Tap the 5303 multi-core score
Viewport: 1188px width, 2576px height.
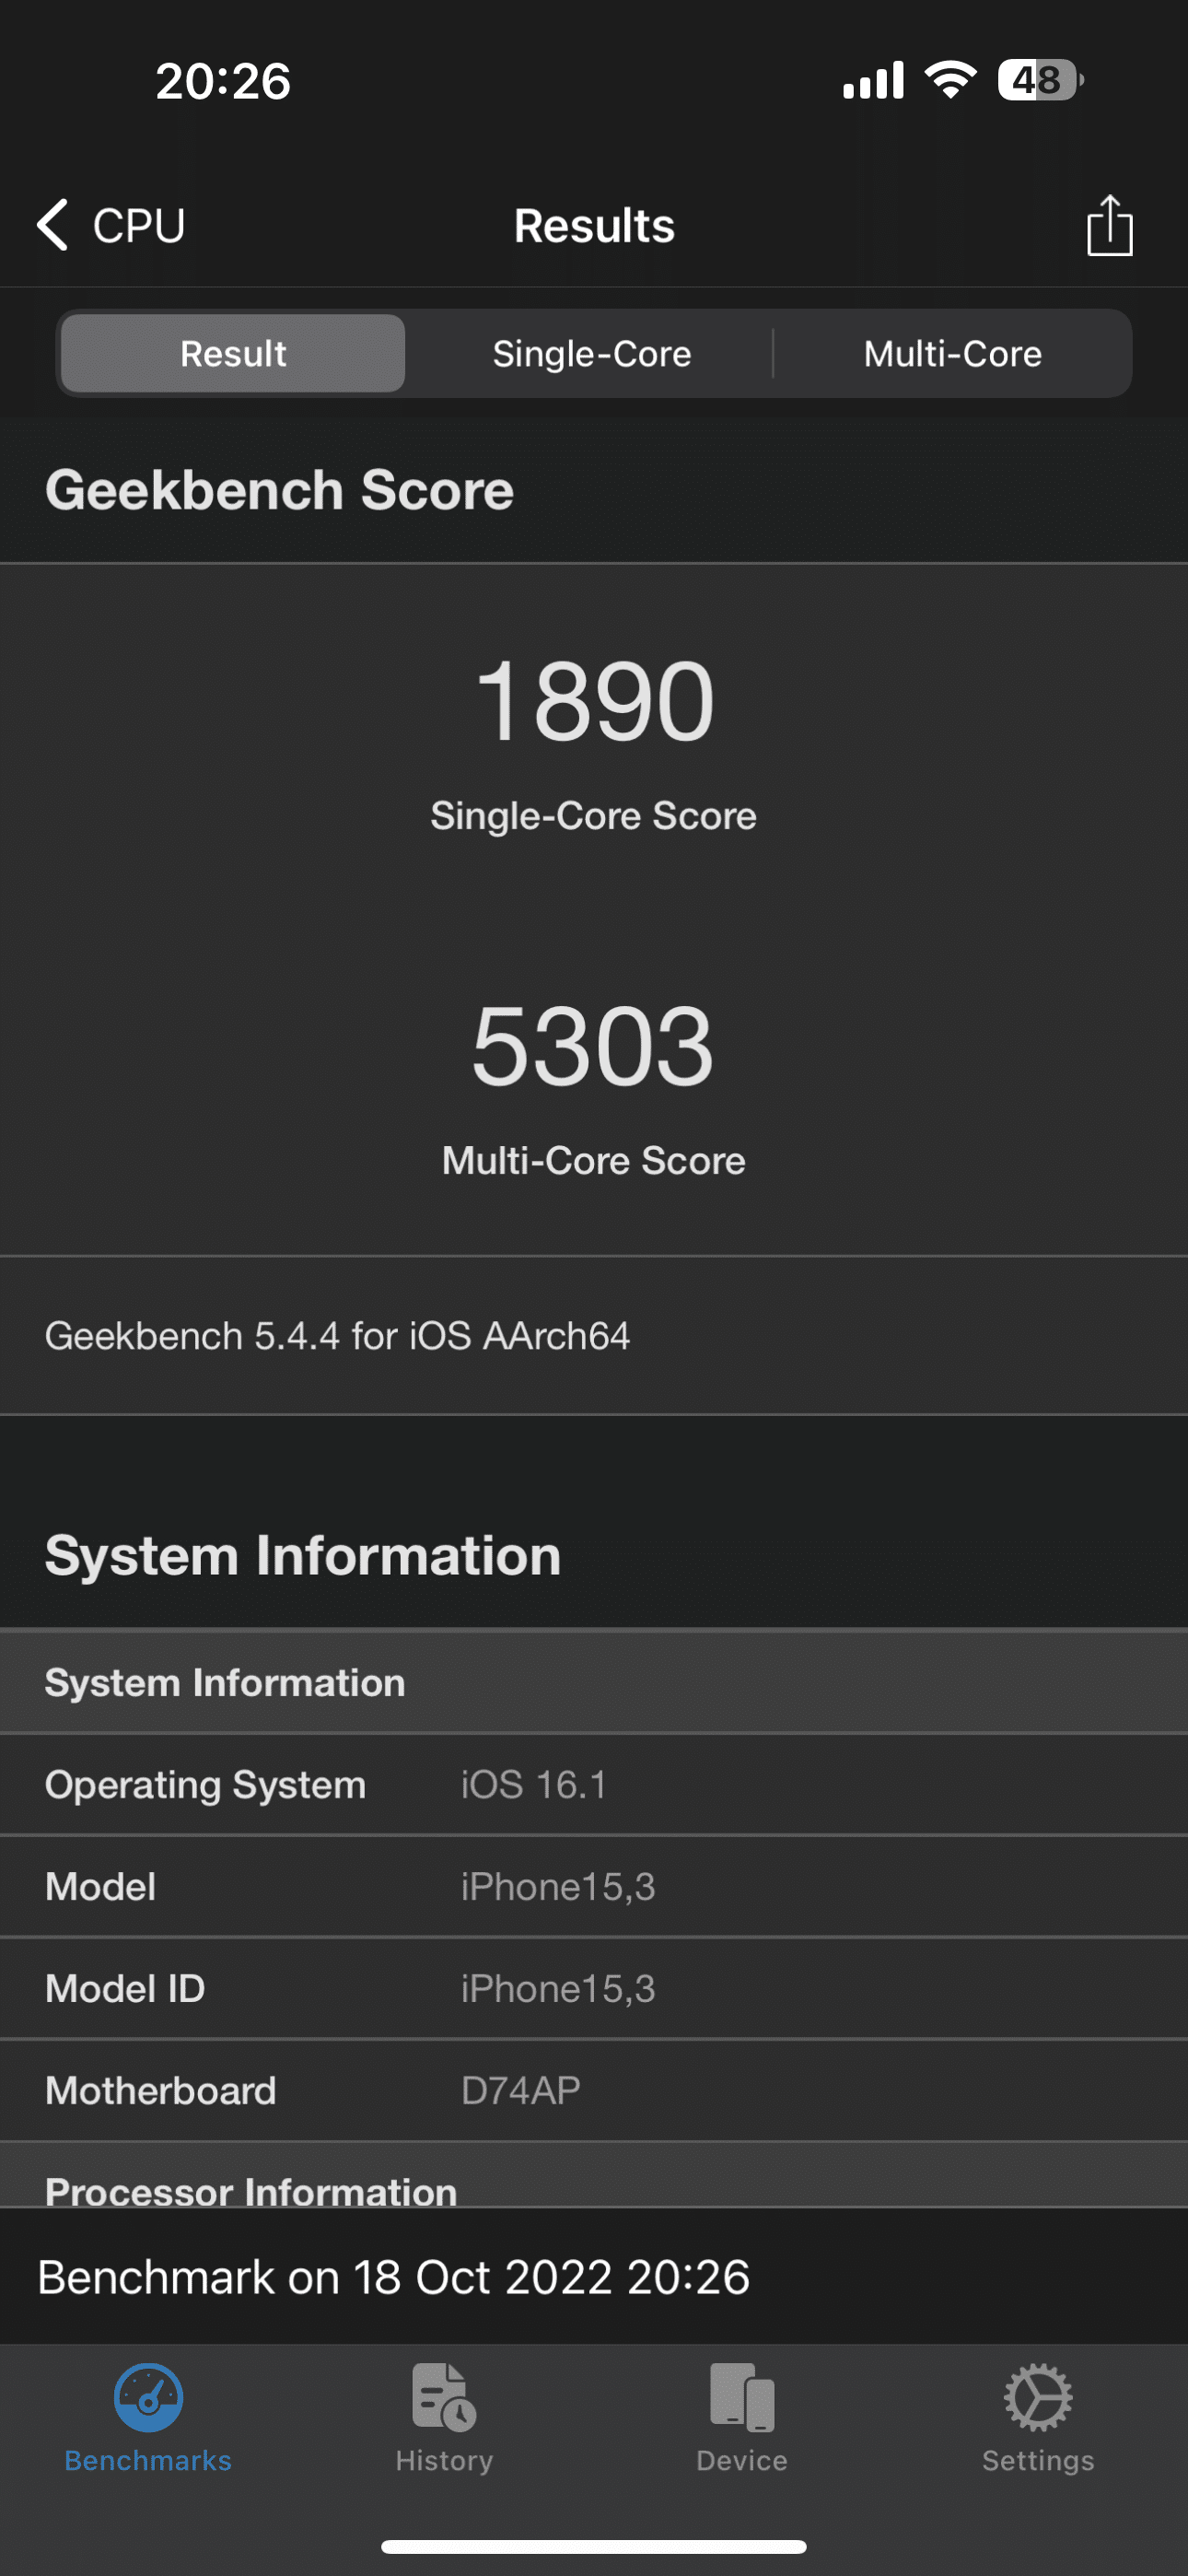(x=593, y=1046)
